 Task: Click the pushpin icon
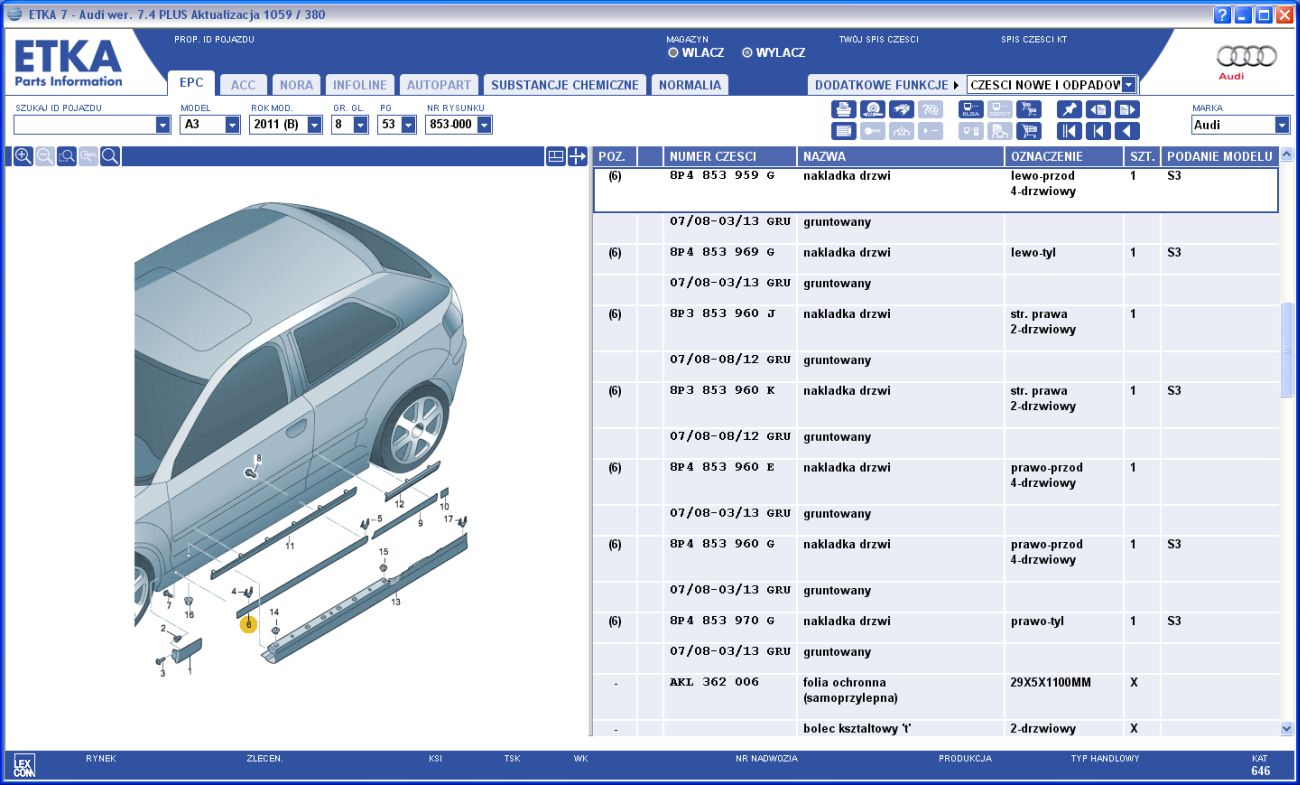pos(1069,109)
